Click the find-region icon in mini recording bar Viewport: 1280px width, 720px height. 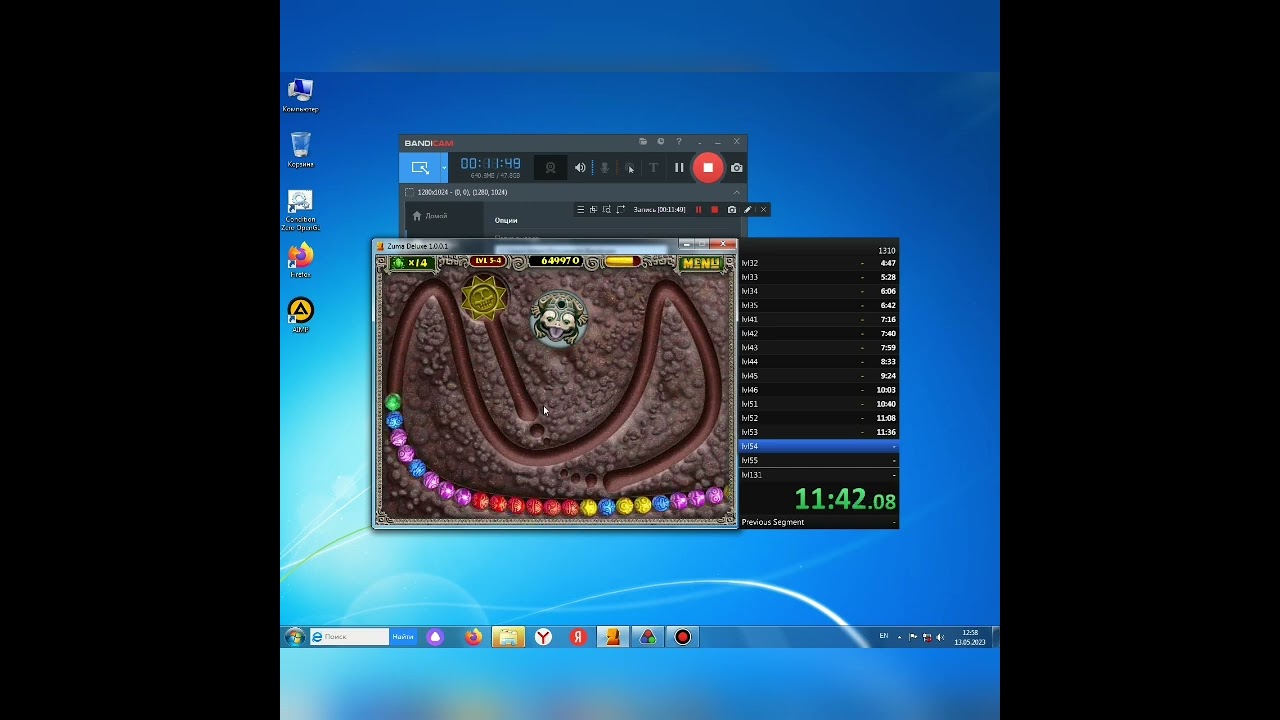tap(607, 210)
